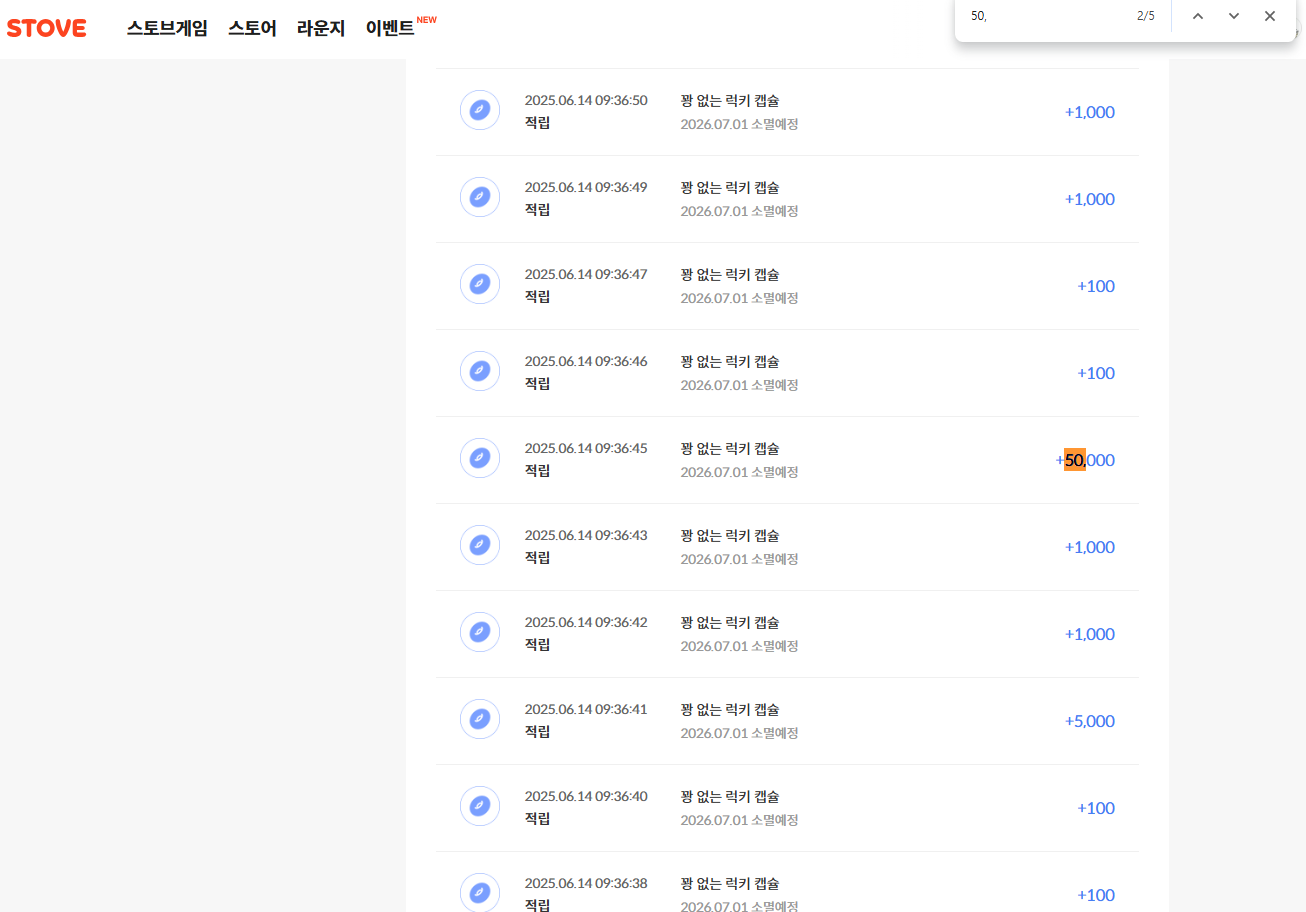The image size is (1306, 912).
Task: Click expiry date text in 09:36:49 row
Action: [739, 211]
